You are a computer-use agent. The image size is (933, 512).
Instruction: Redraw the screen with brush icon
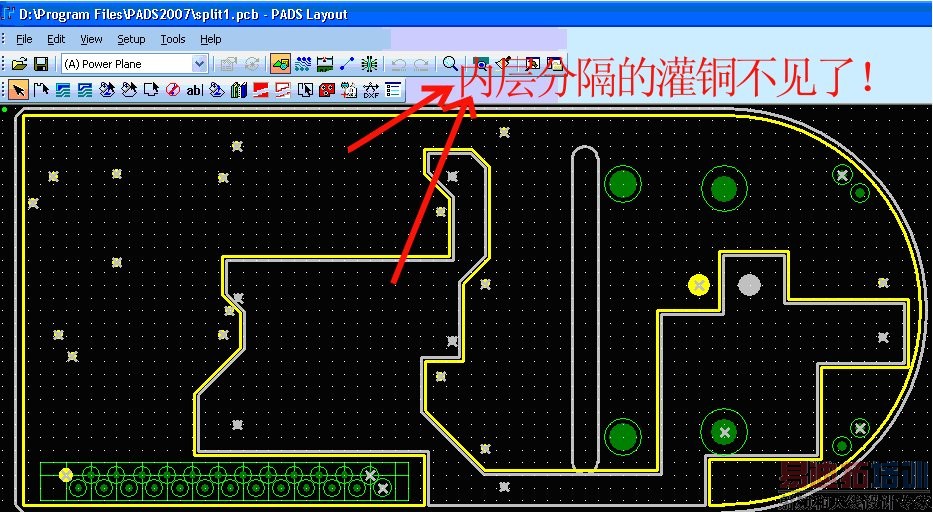coord(503,63)
